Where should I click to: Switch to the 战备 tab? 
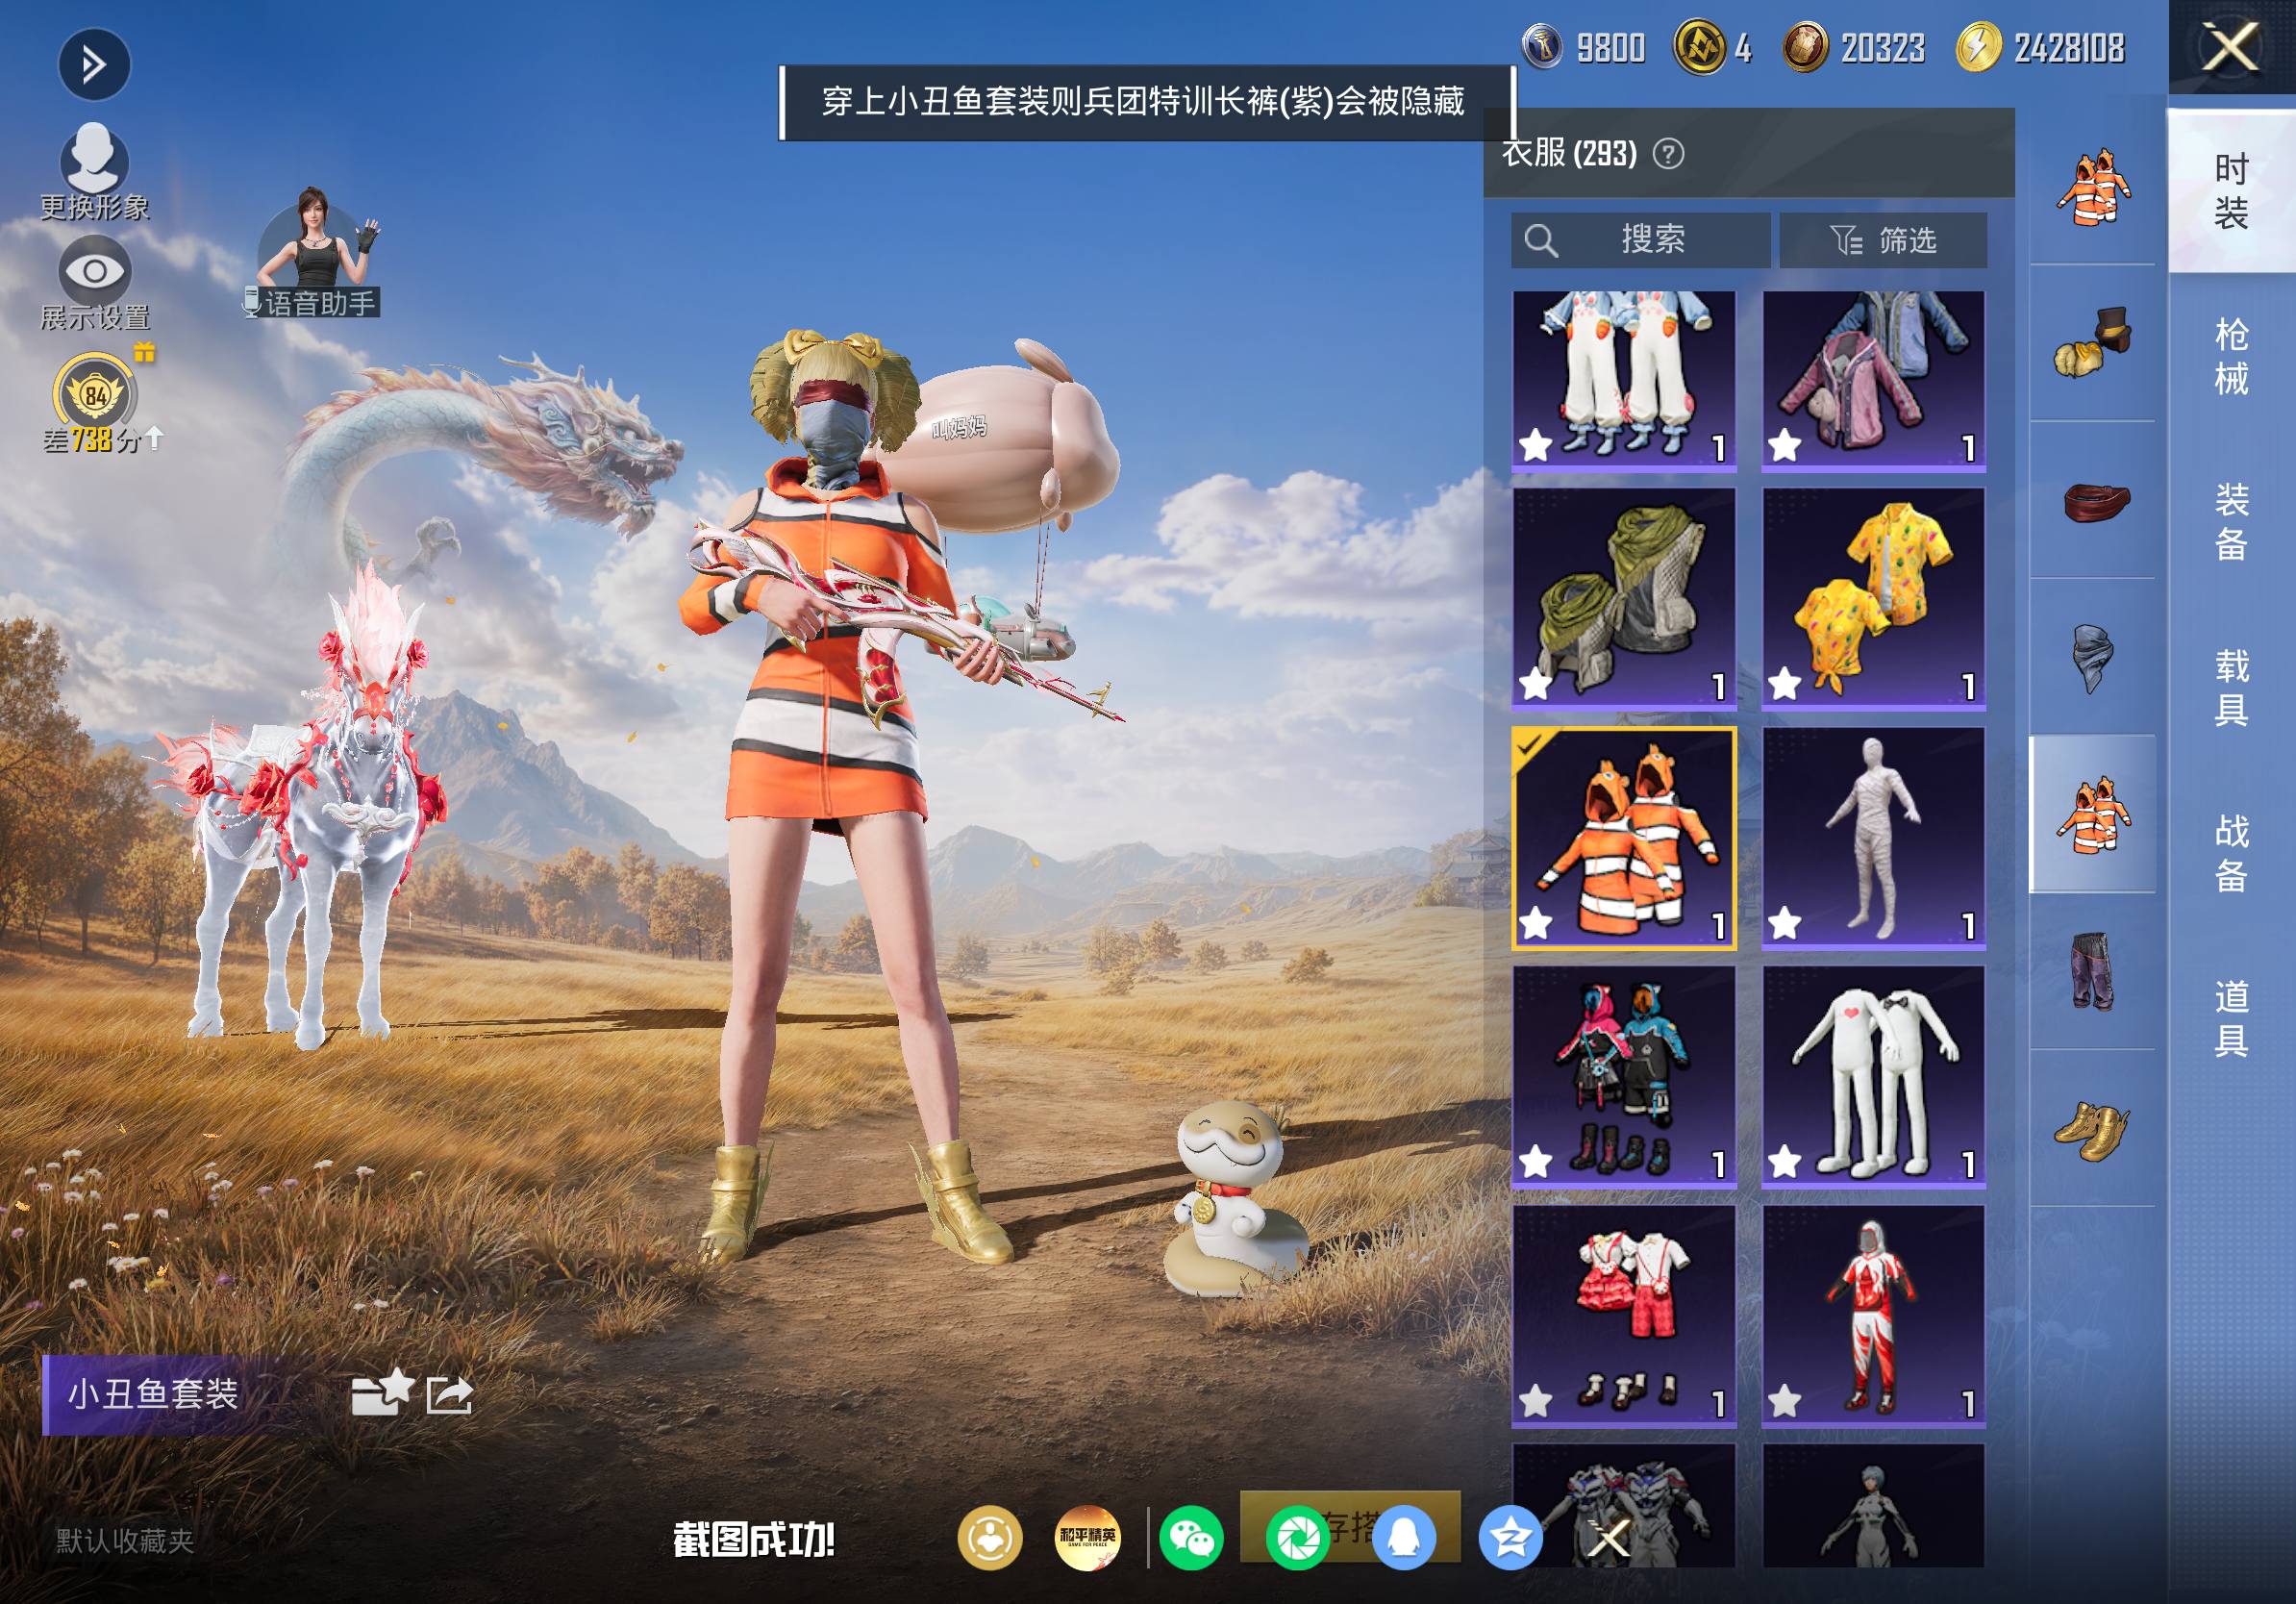2231,852
